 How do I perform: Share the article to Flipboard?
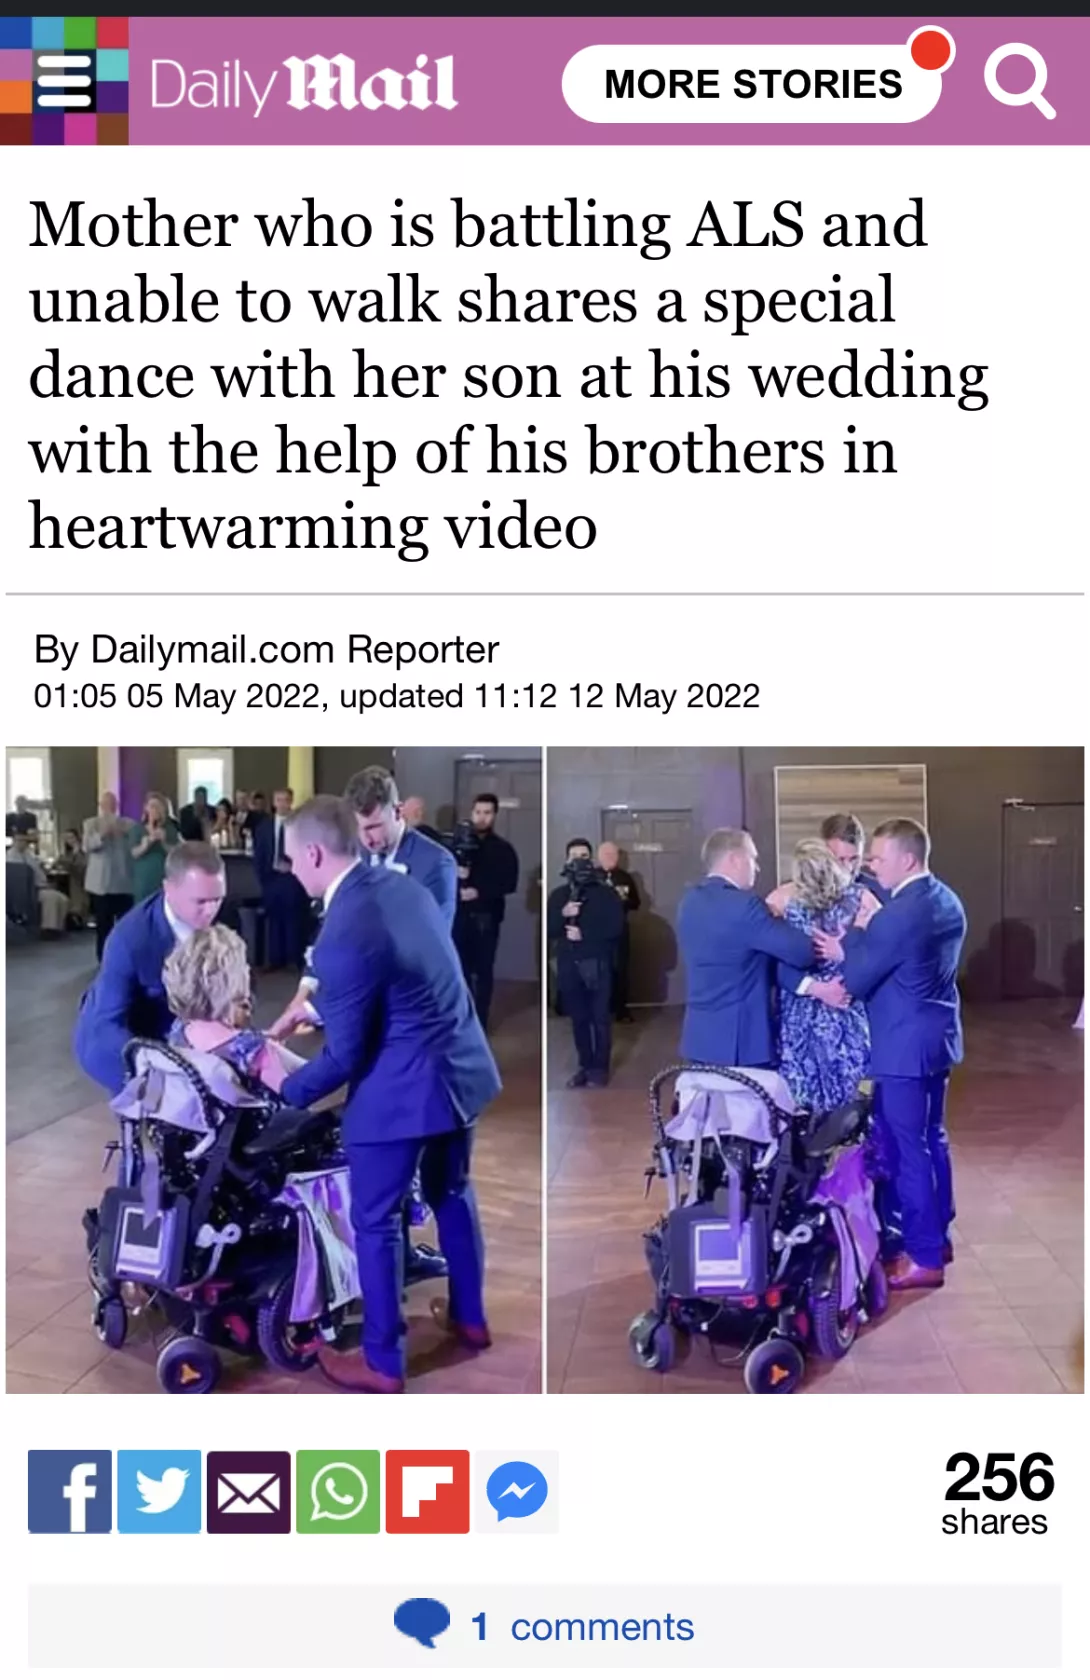pyautogui.click(x=427, y=1491)
